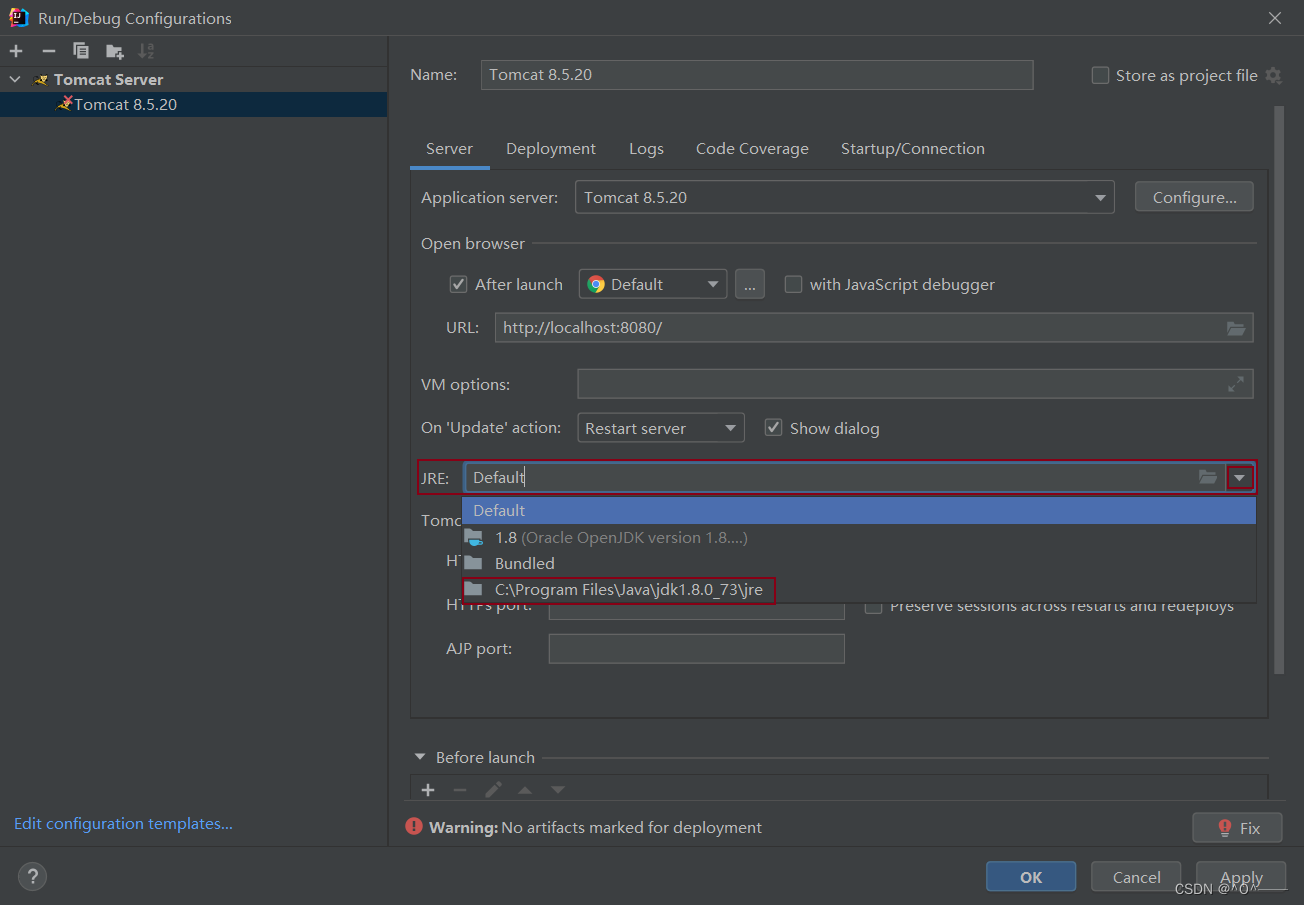Open On 'Update' action dropdown
Image resolution: width=1304 pixels, height=905 pixels.
pos(661,428)
